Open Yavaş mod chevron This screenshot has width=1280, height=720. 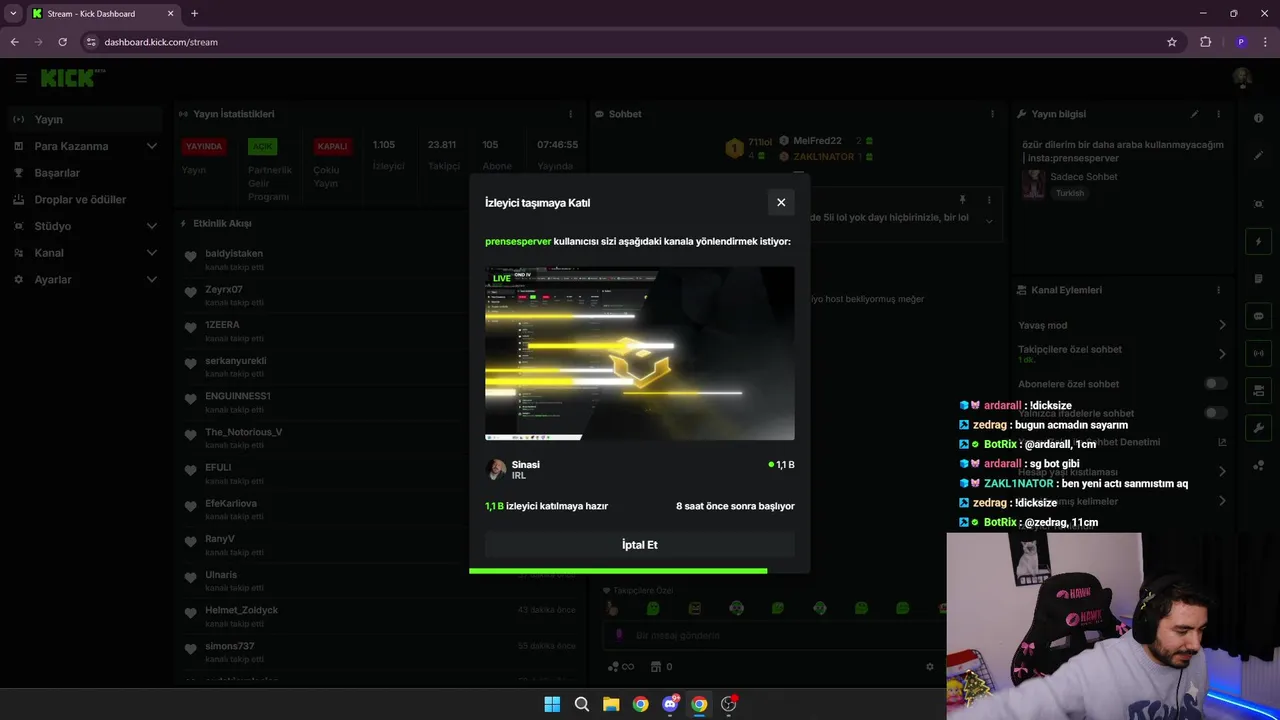1222,325
